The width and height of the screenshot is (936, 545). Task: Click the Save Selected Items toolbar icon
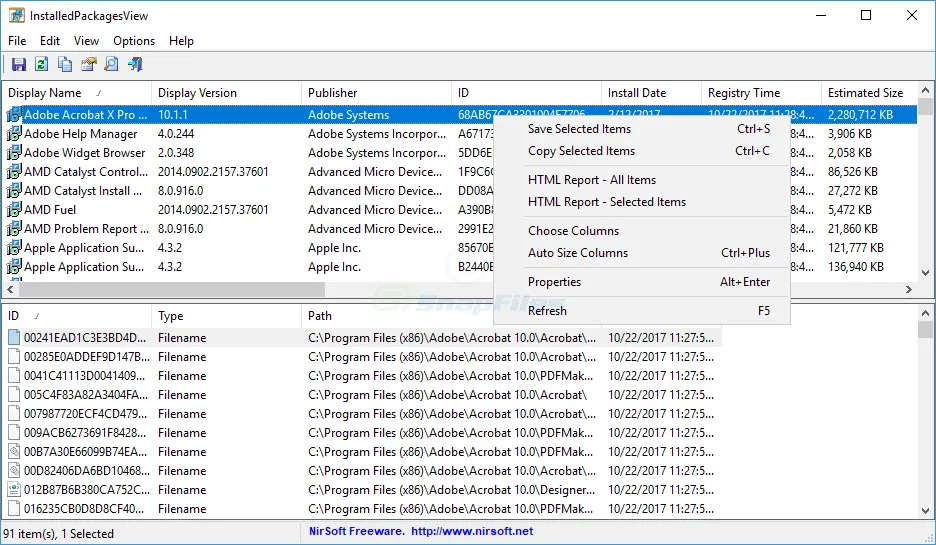pos(19,64)
